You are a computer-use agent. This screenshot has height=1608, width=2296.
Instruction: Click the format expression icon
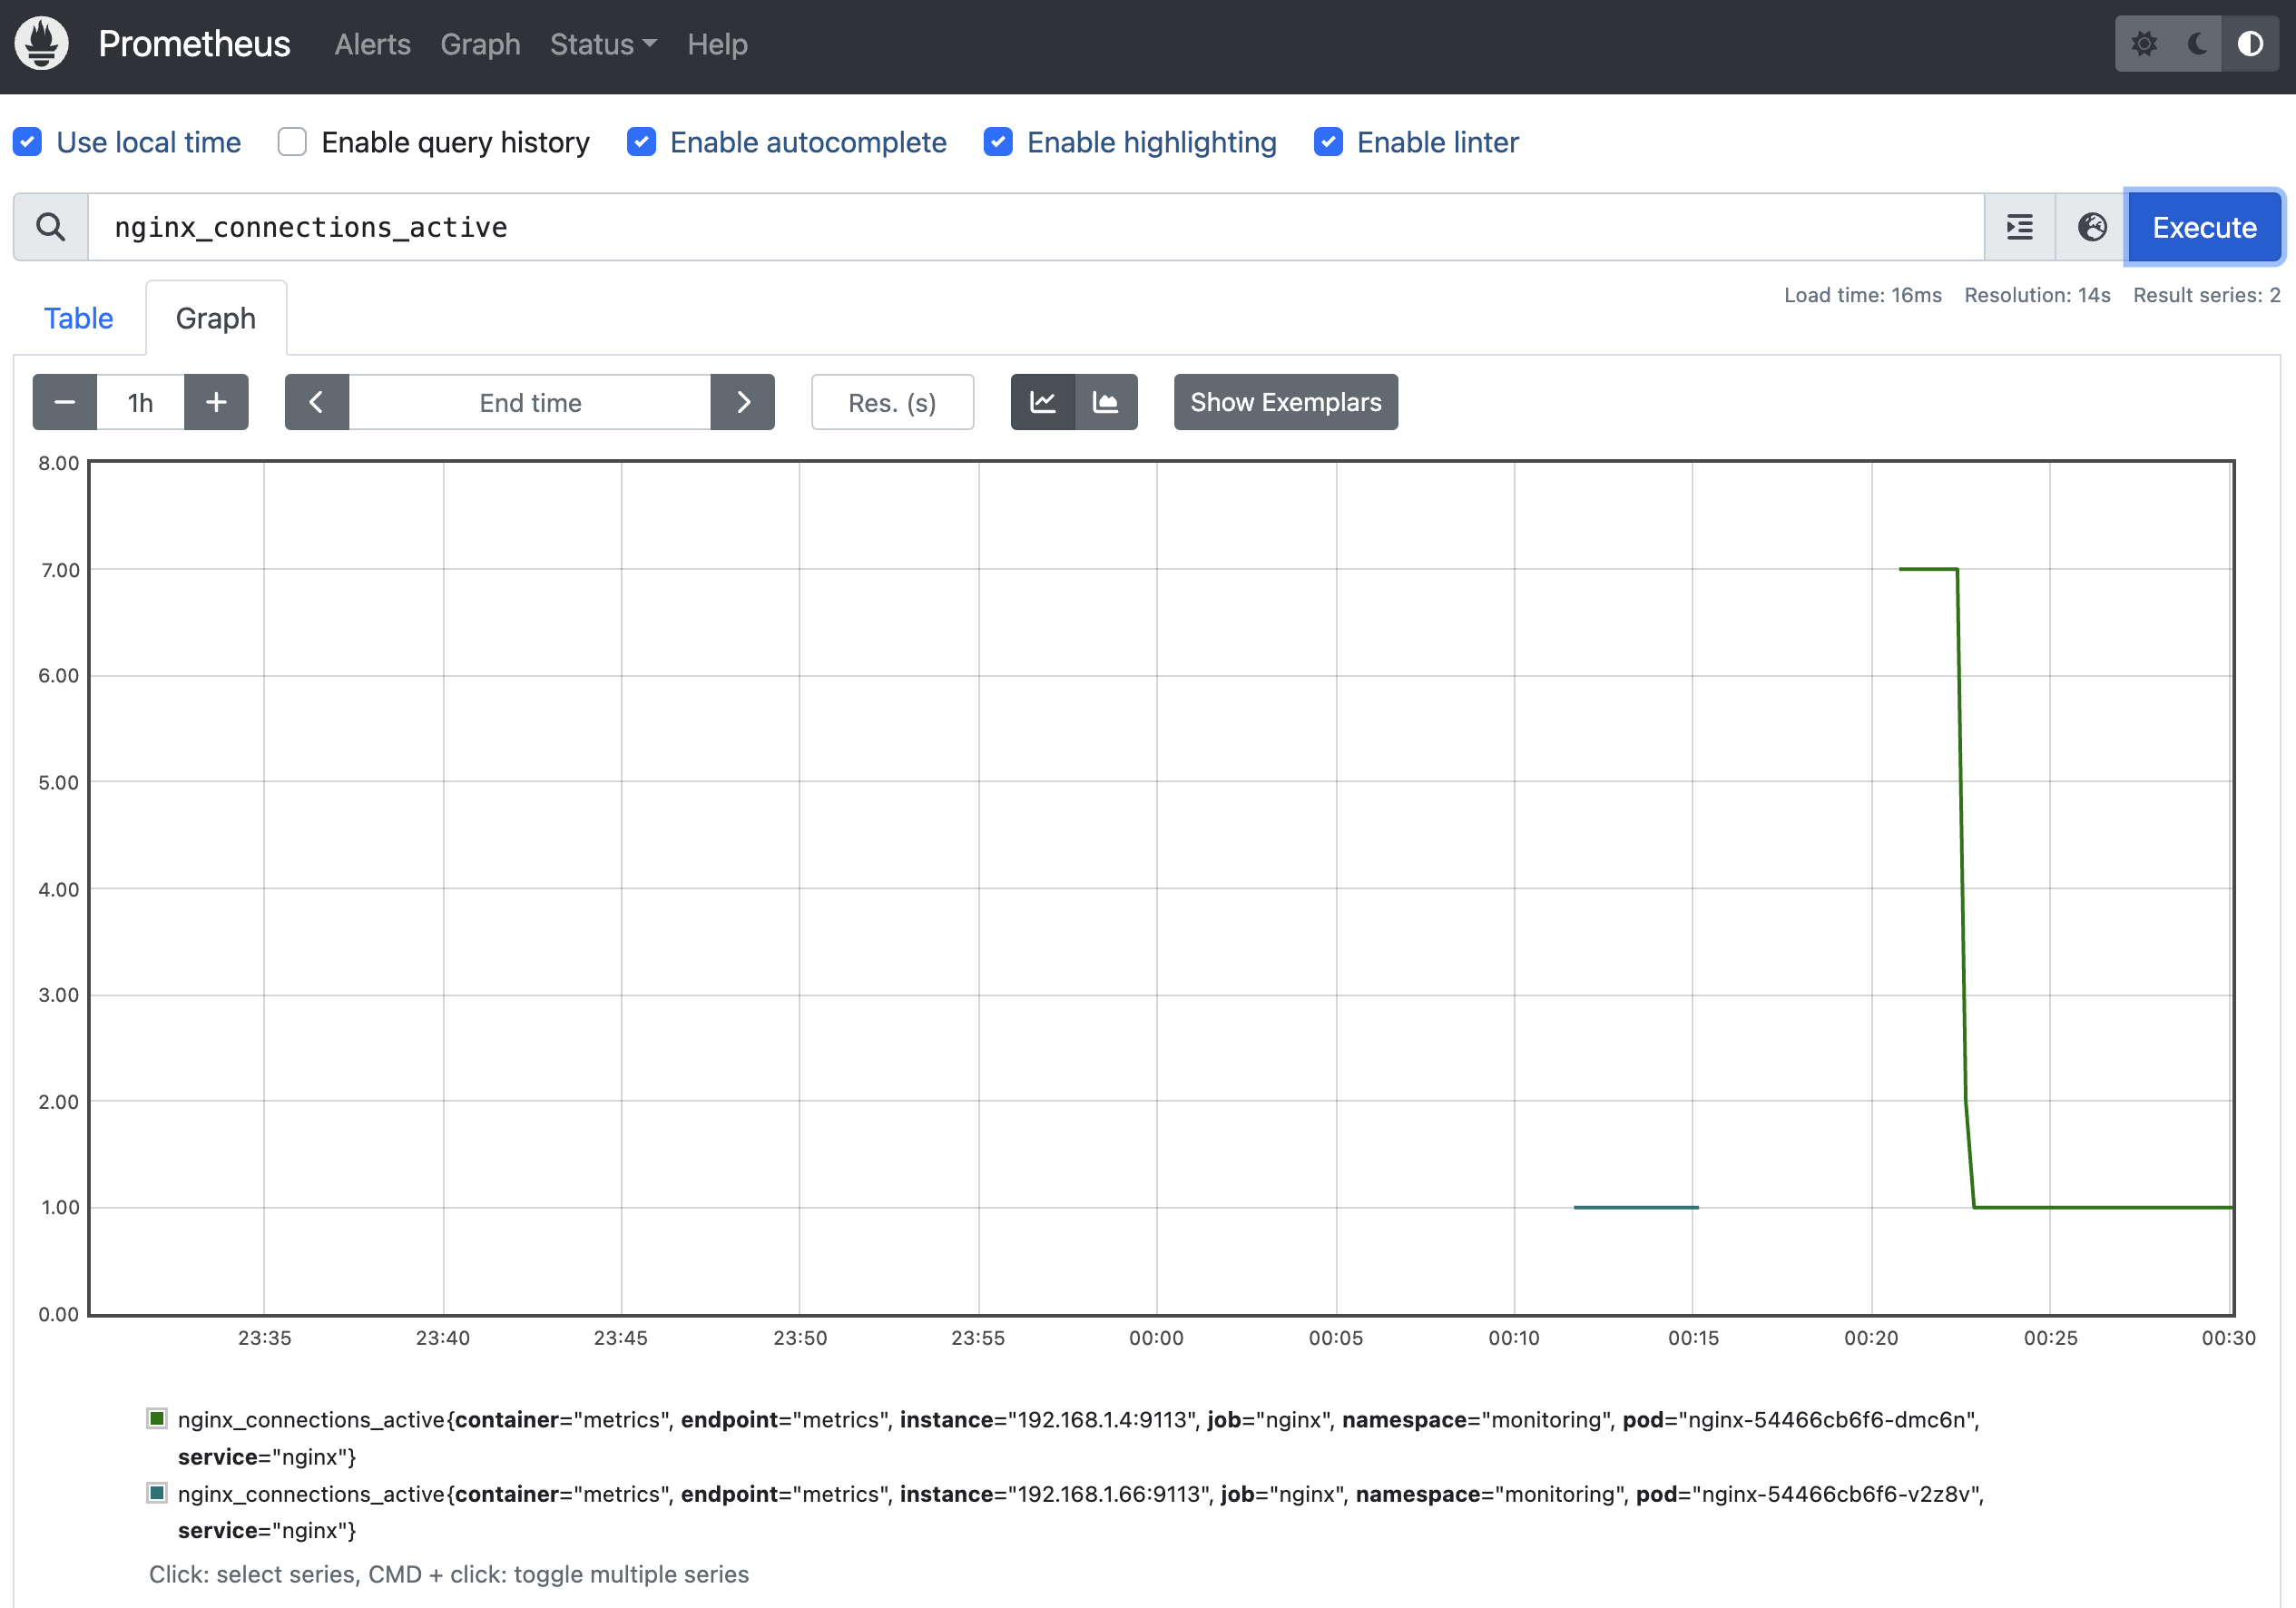(2019, 227)
